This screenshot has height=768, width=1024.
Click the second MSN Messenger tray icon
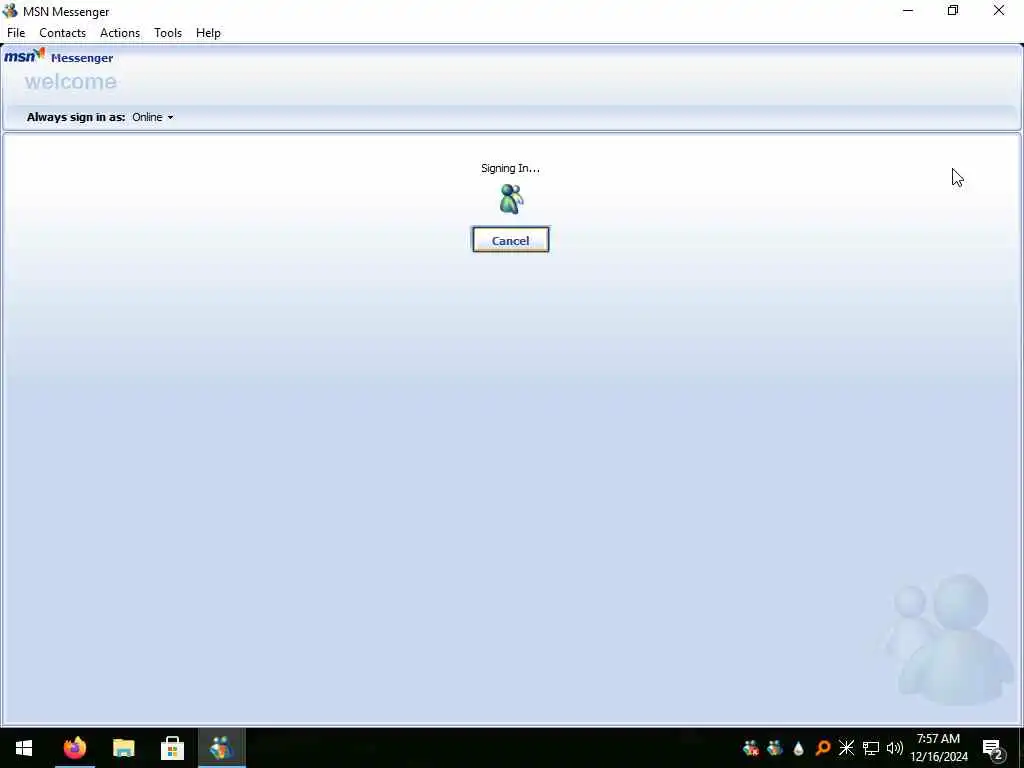tap(775, 748)
